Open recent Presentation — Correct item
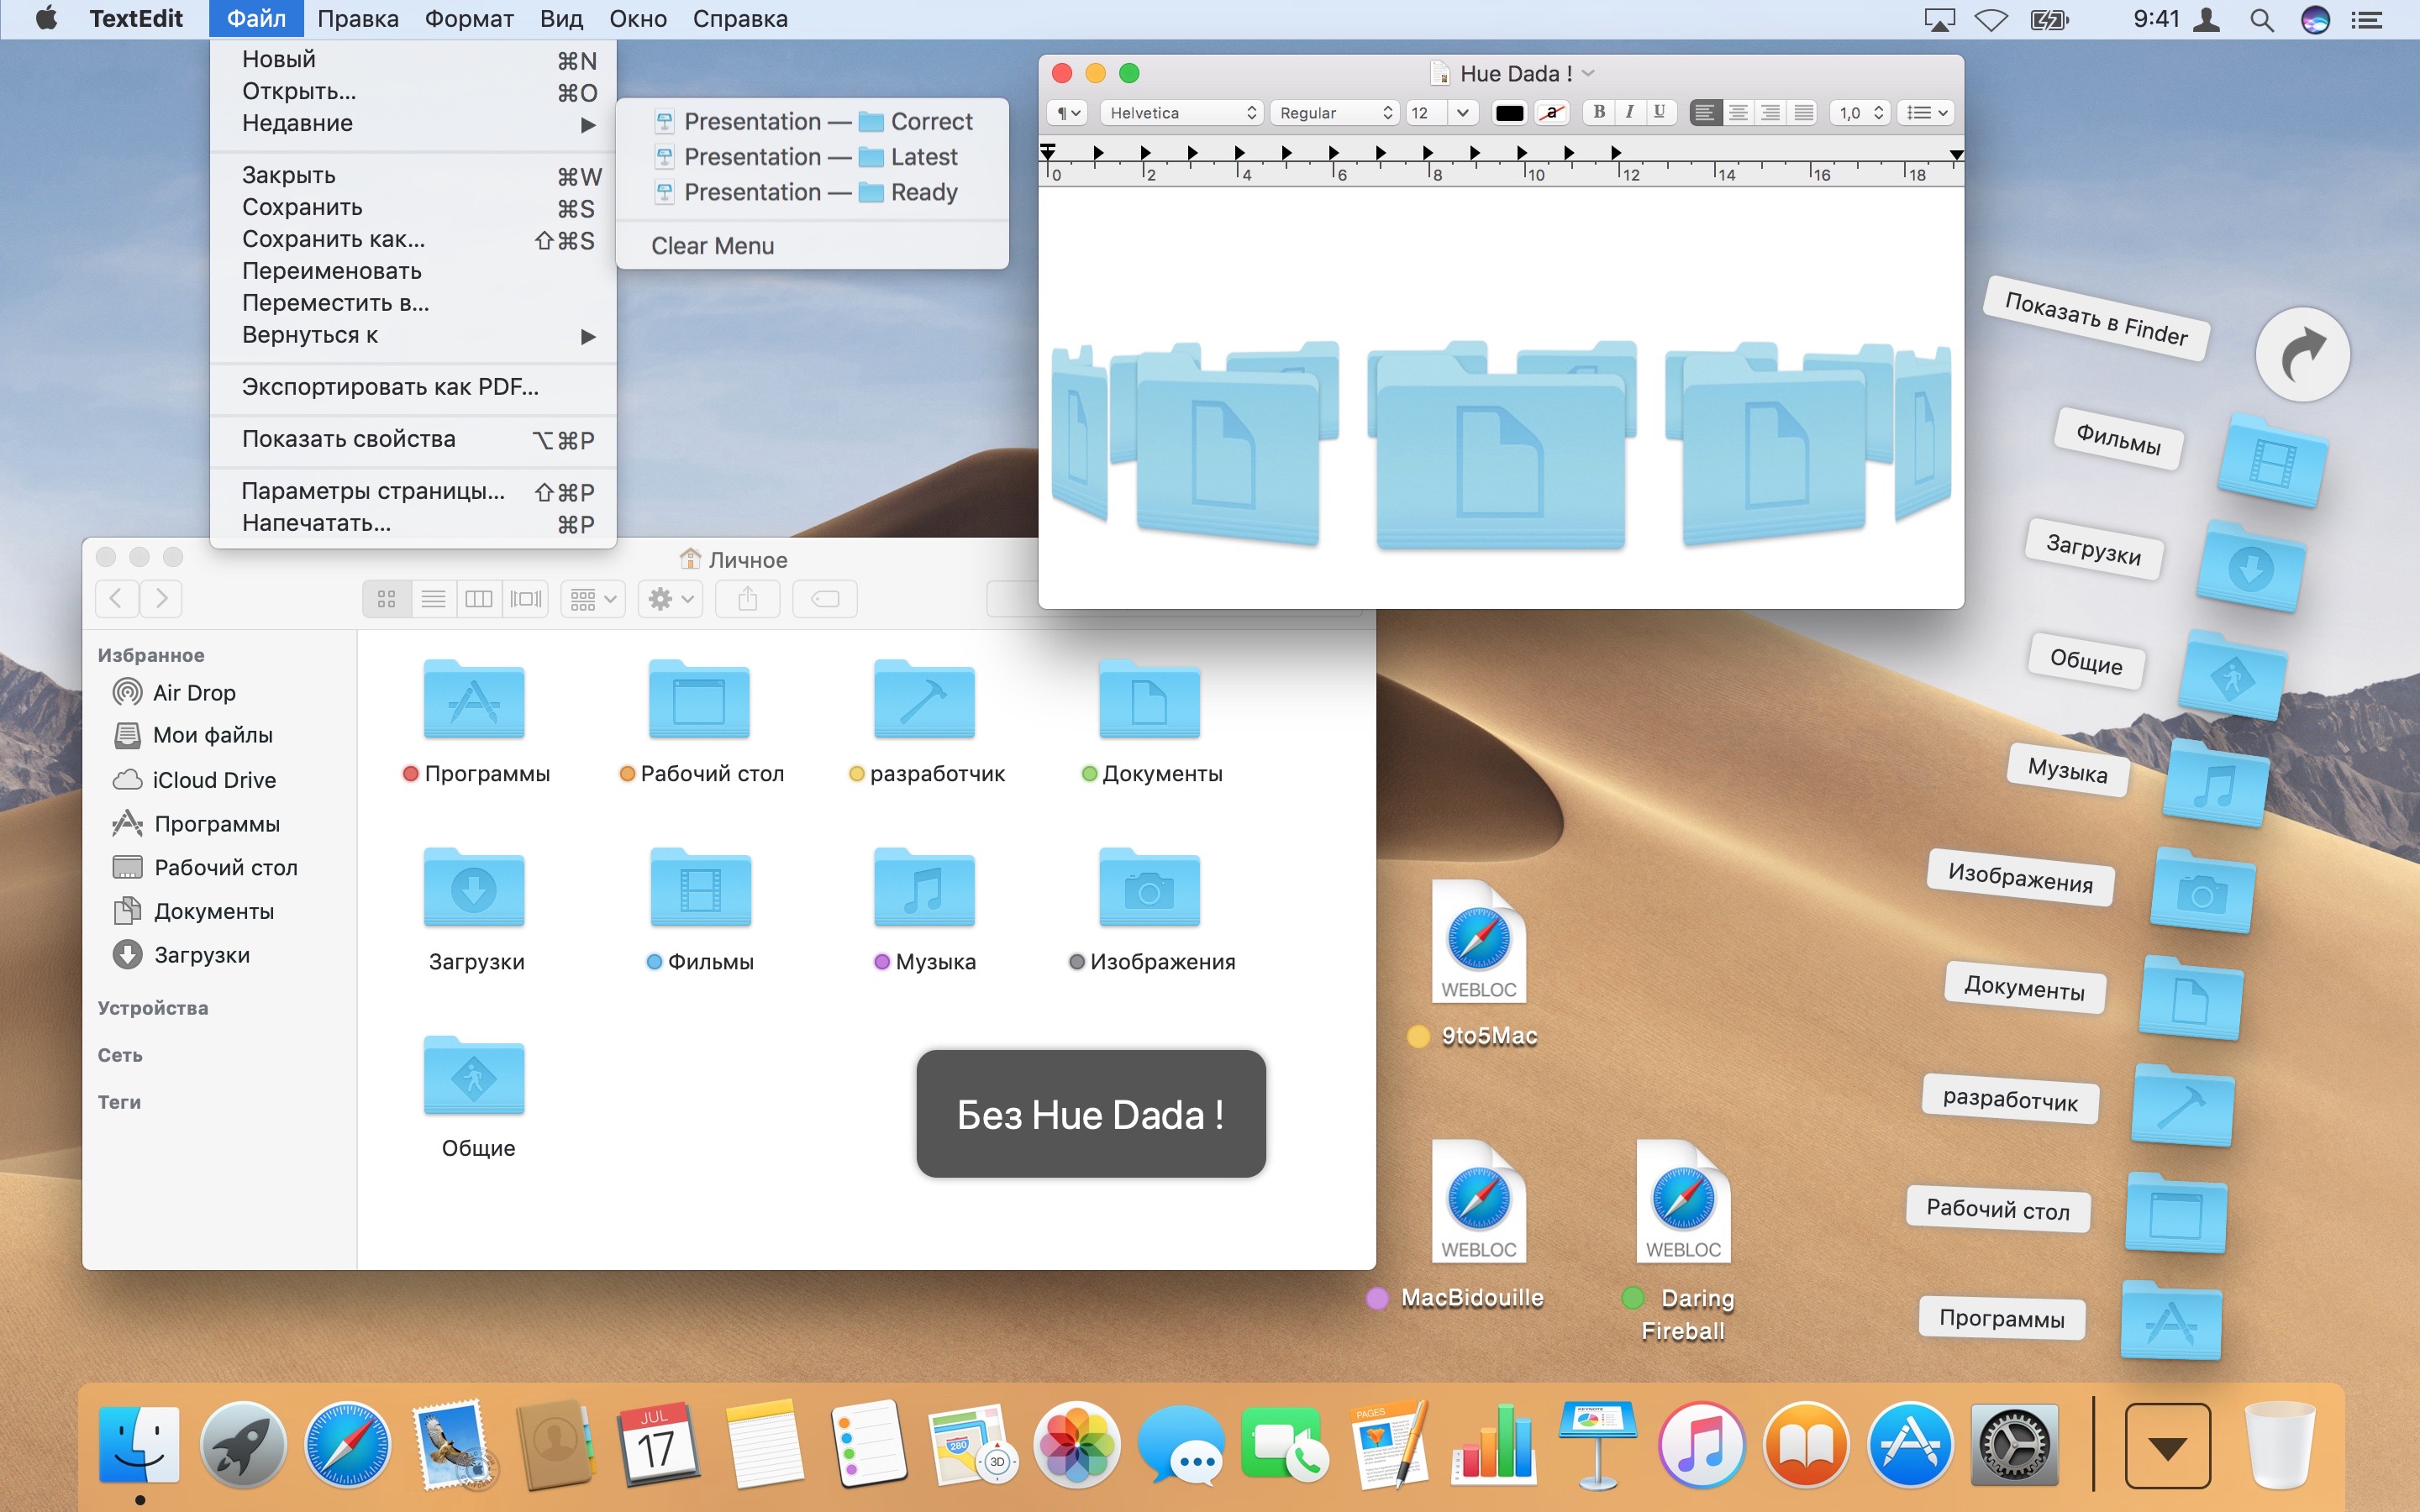Viewport: 2420px width, 1512px height. [x=812, y=121]
